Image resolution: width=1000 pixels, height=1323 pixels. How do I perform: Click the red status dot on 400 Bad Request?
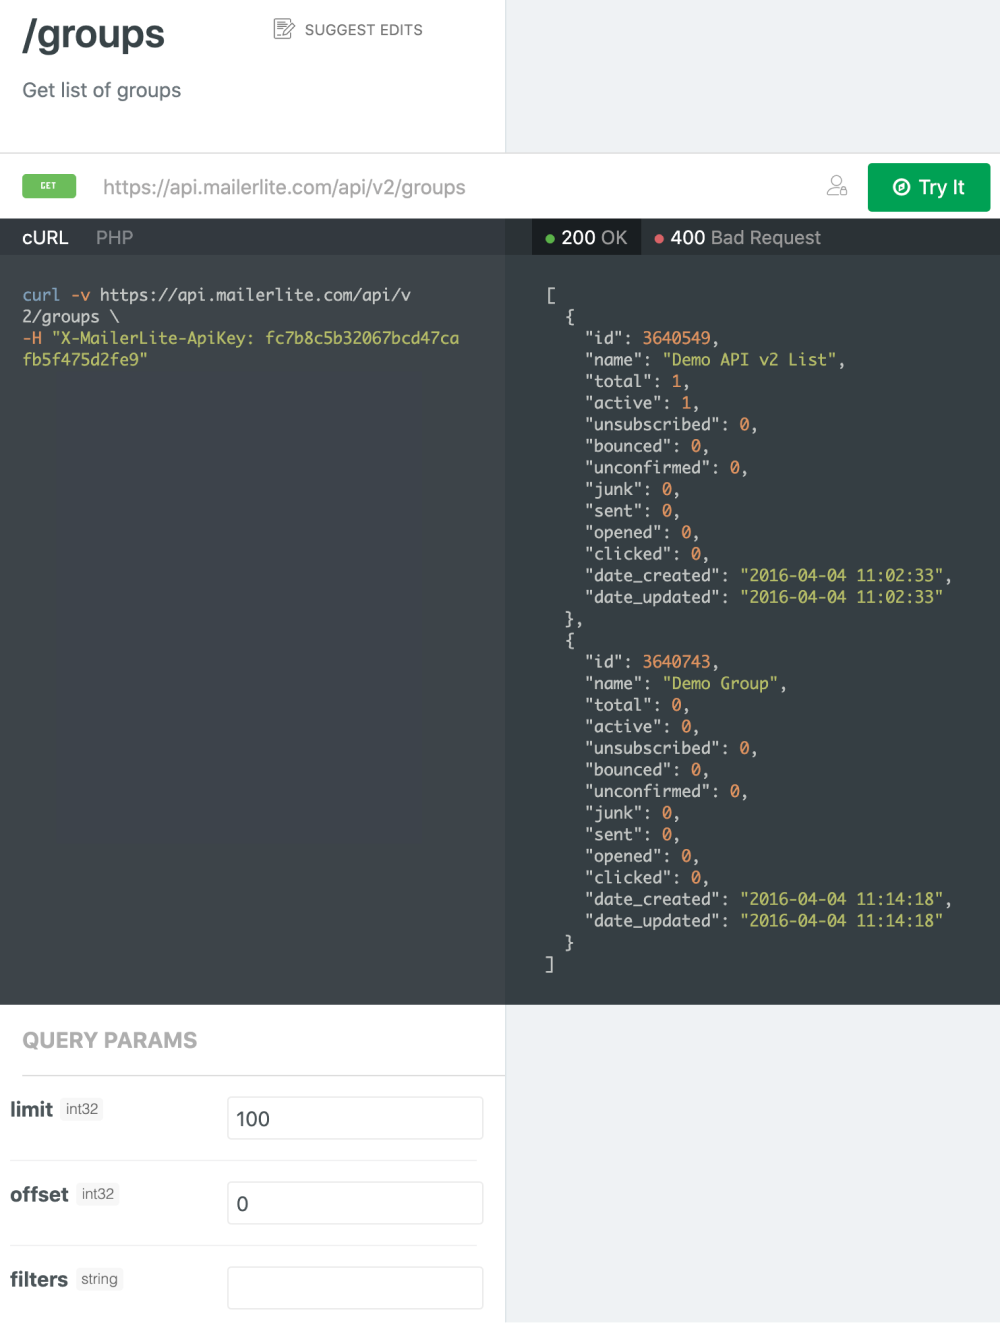click(x=660, y=237)
